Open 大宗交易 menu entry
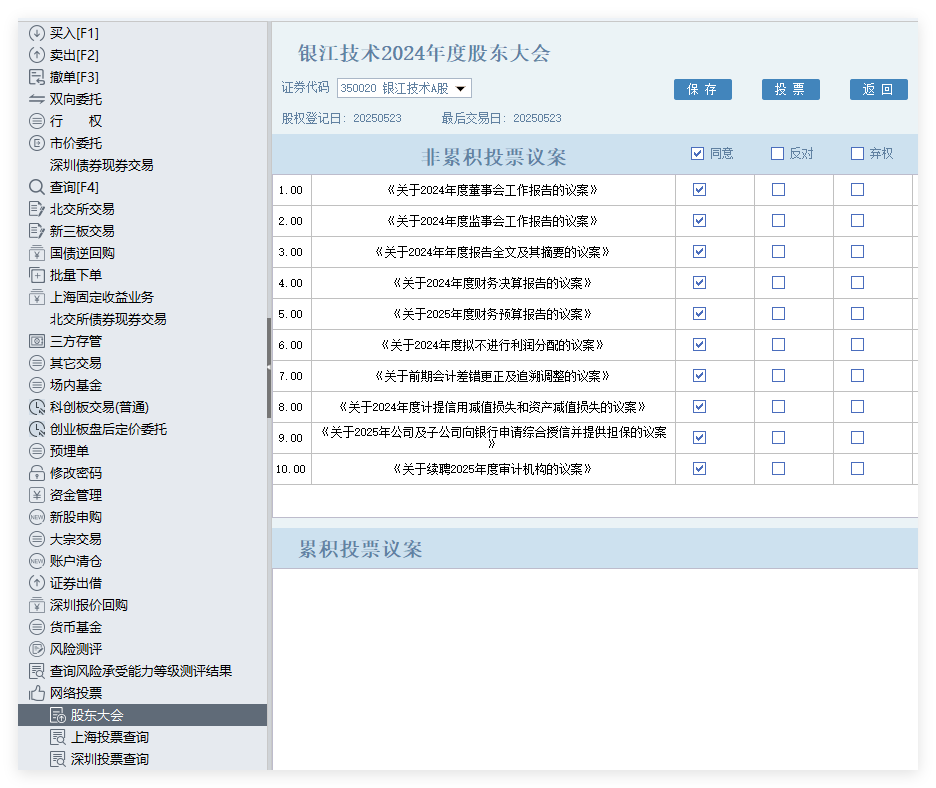Image resolution: width=936 pixels, height=788 pixels. tap(76, 539)
